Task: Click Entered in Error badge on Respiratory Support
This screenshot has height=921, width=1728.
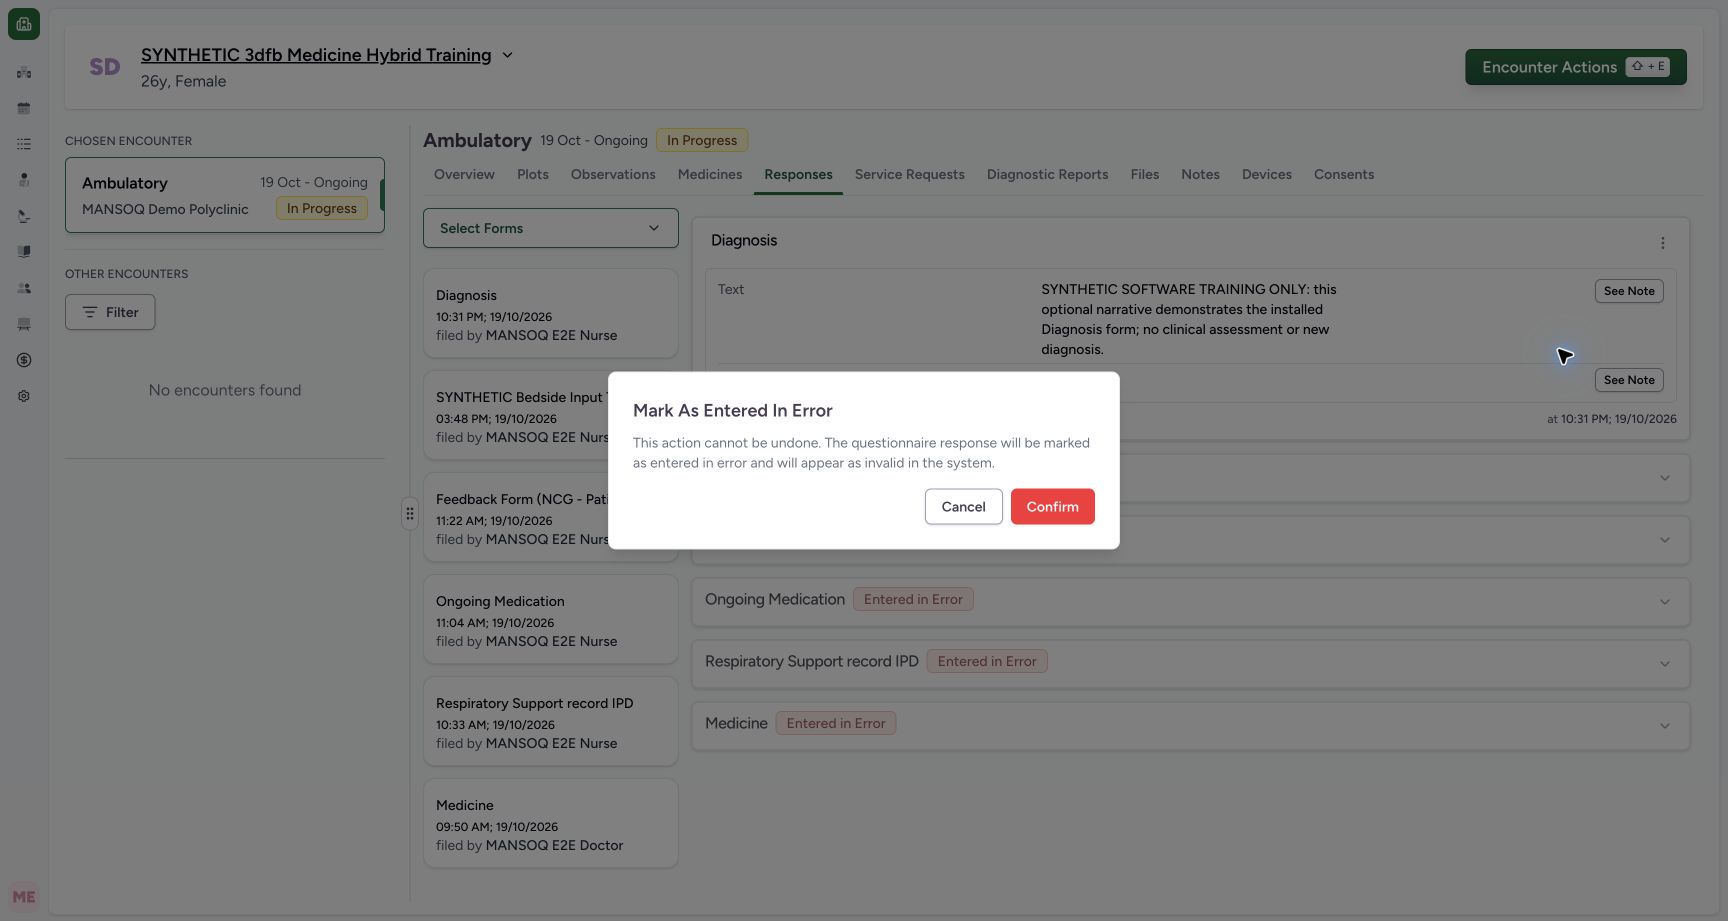Action: [x=987, y=661]
